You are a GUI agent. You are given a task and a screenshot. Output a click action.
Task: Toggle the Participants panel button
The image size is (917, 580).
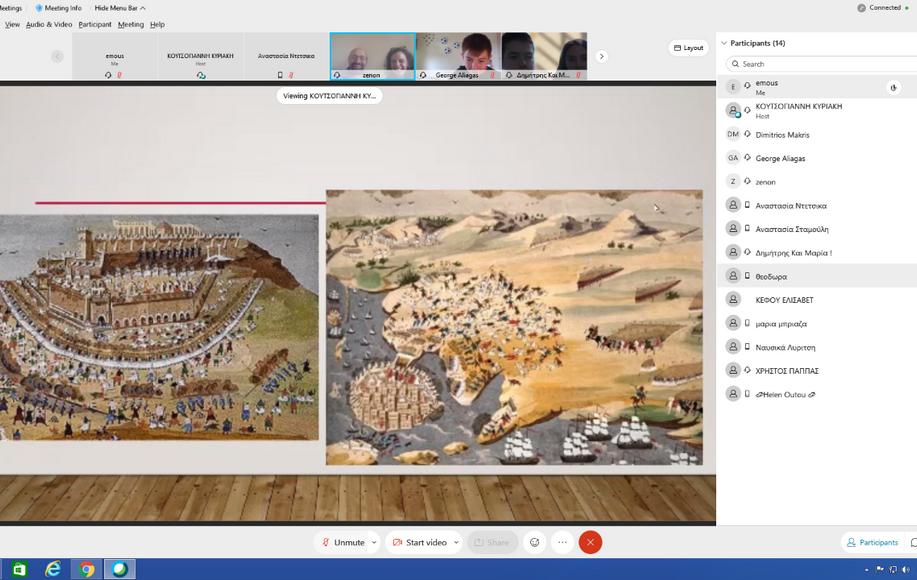point(873,543)
